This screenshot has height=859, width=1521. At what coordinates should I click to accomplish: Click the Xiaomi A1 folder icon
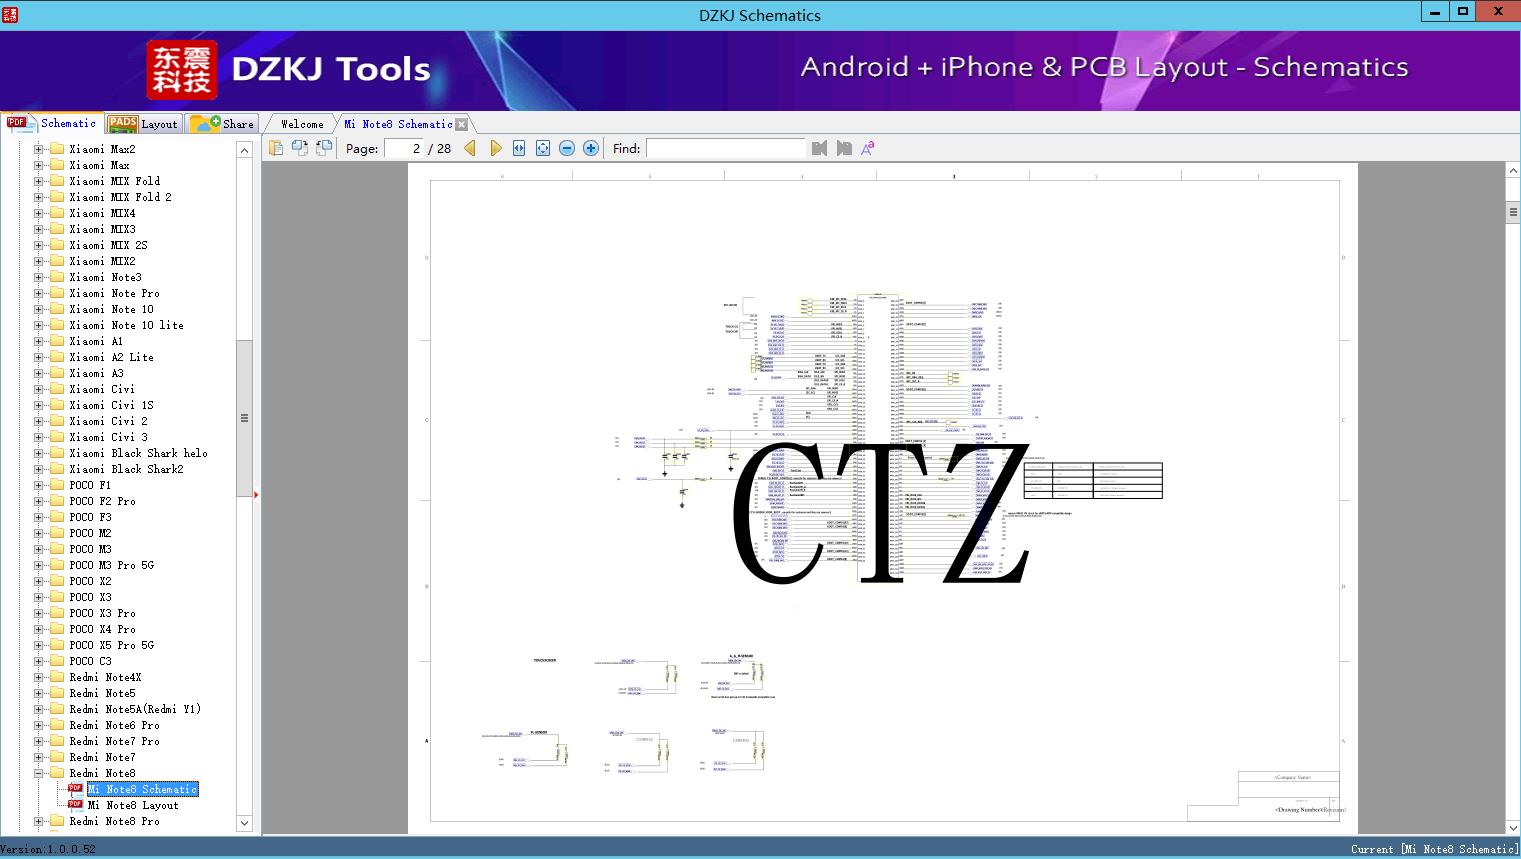click(x=57, y=341)
